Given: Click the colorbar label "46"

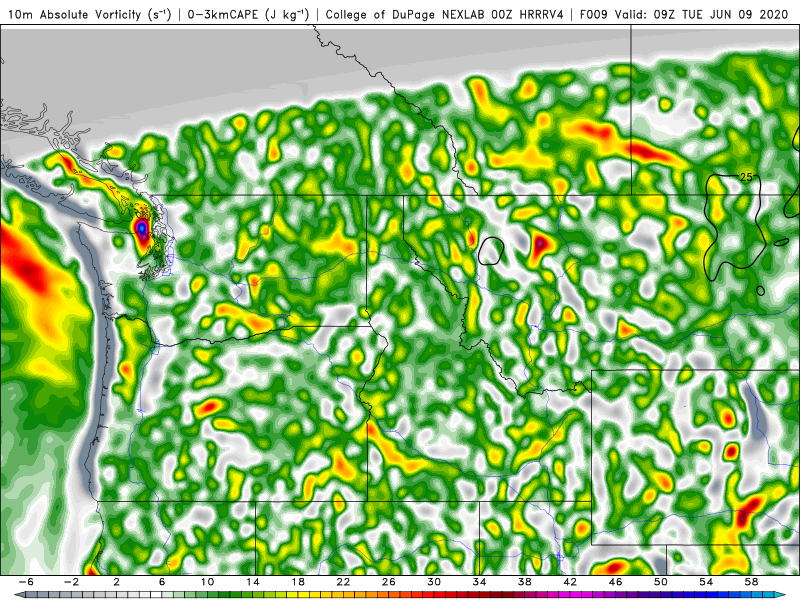Looking at the screenshot, I should point(615,582).
